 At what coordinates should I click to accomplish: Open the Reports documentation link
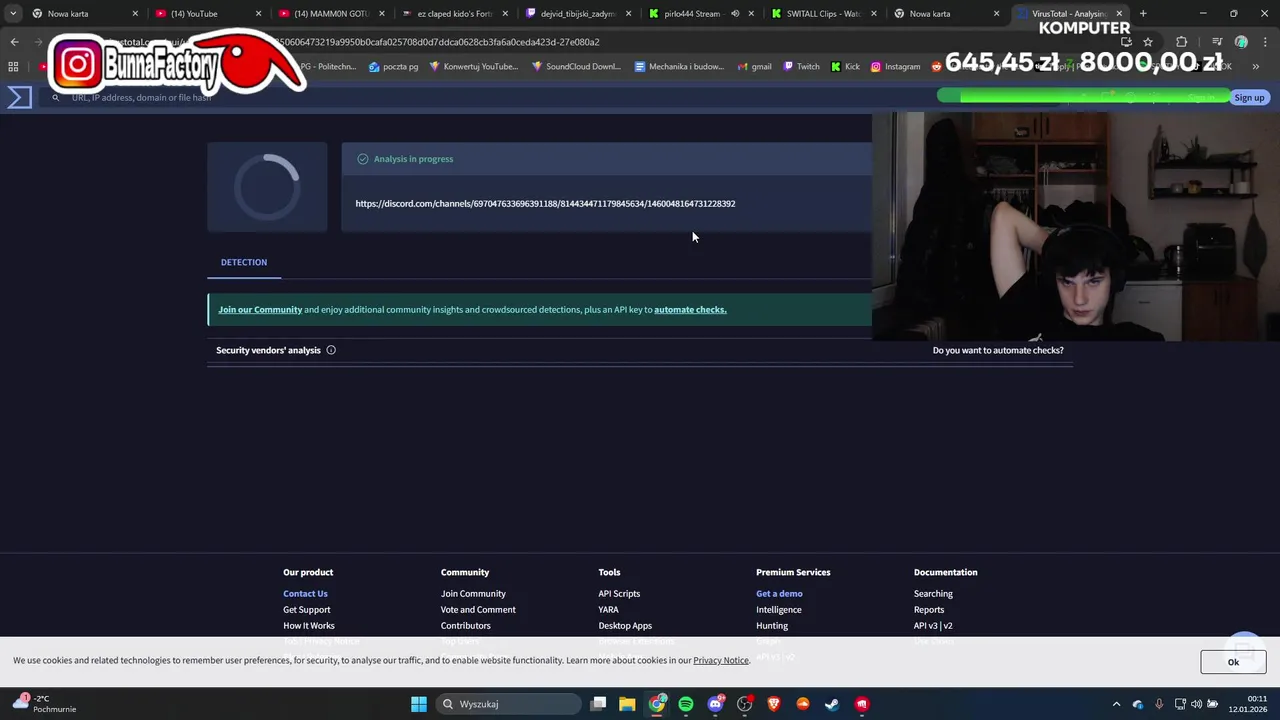[929, 610]
